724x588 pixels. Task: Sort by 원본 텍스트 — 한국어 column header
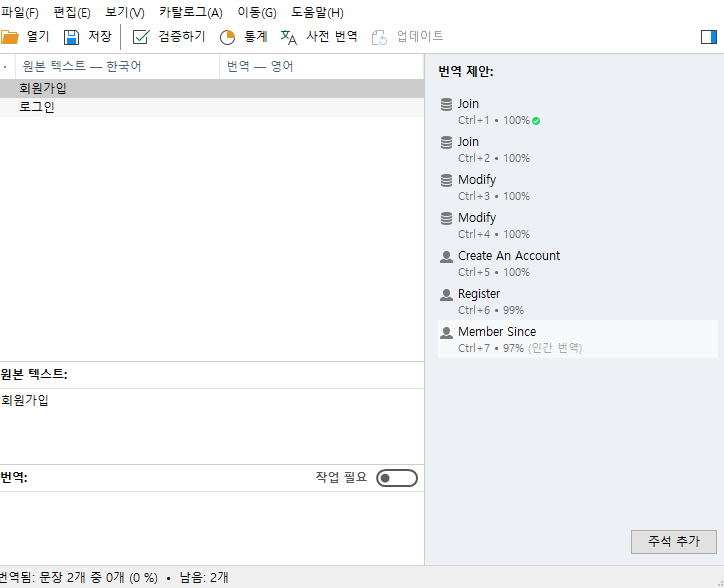click(82, 66)
